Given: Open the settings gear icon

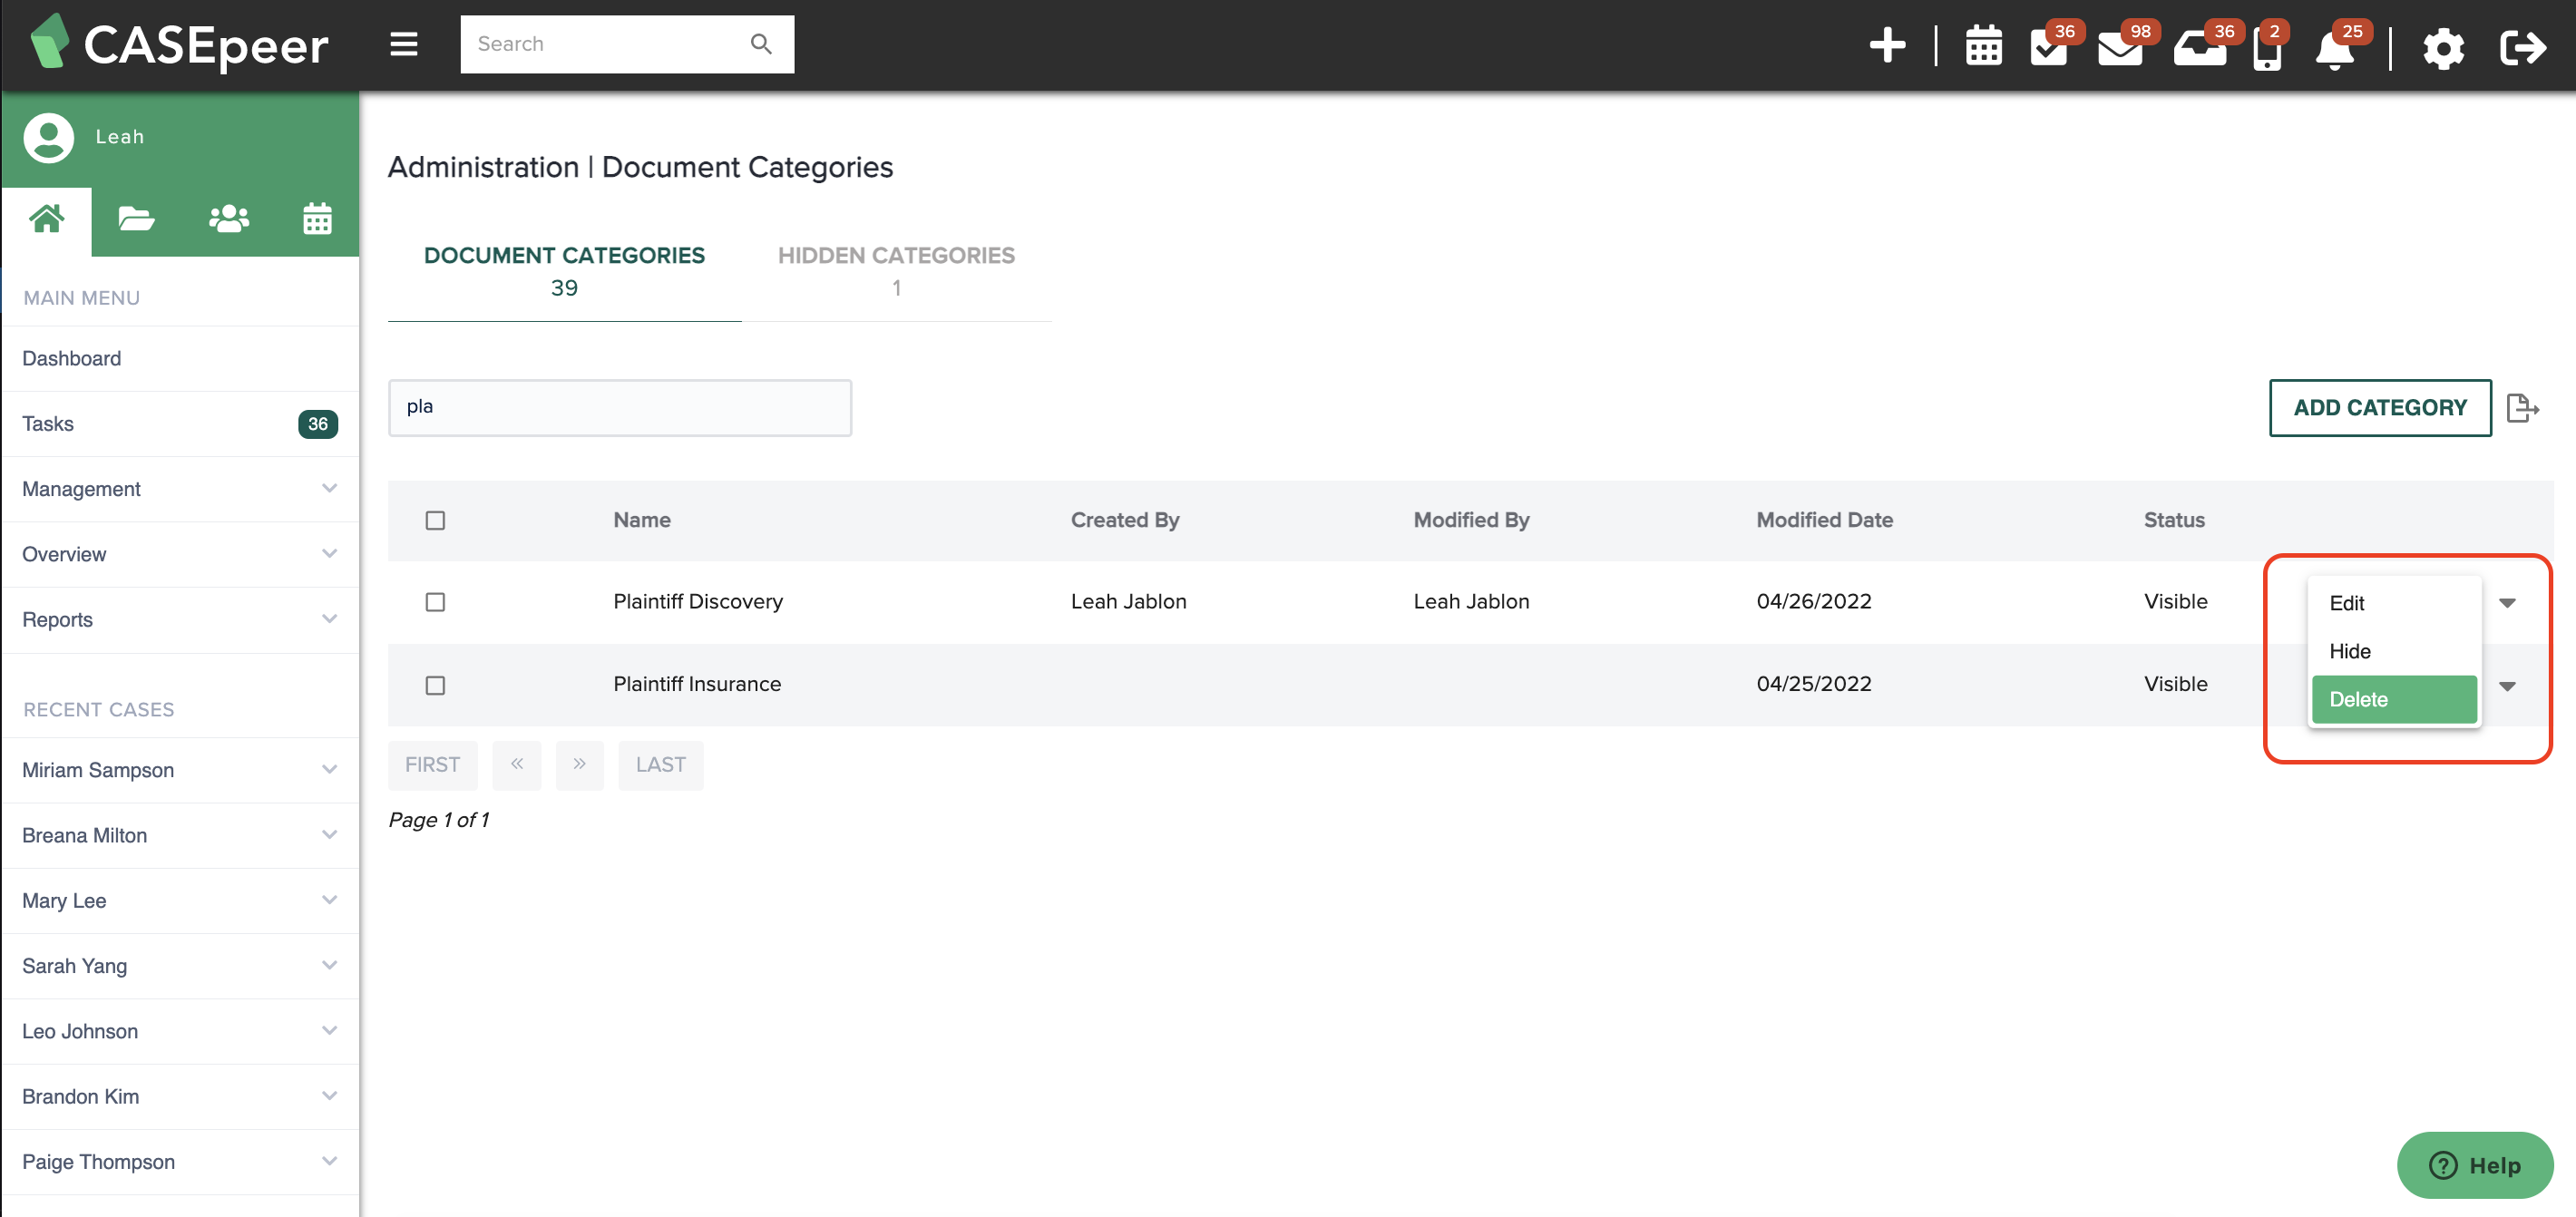Looking at the screenshot, I should (x=2443, y=48).
